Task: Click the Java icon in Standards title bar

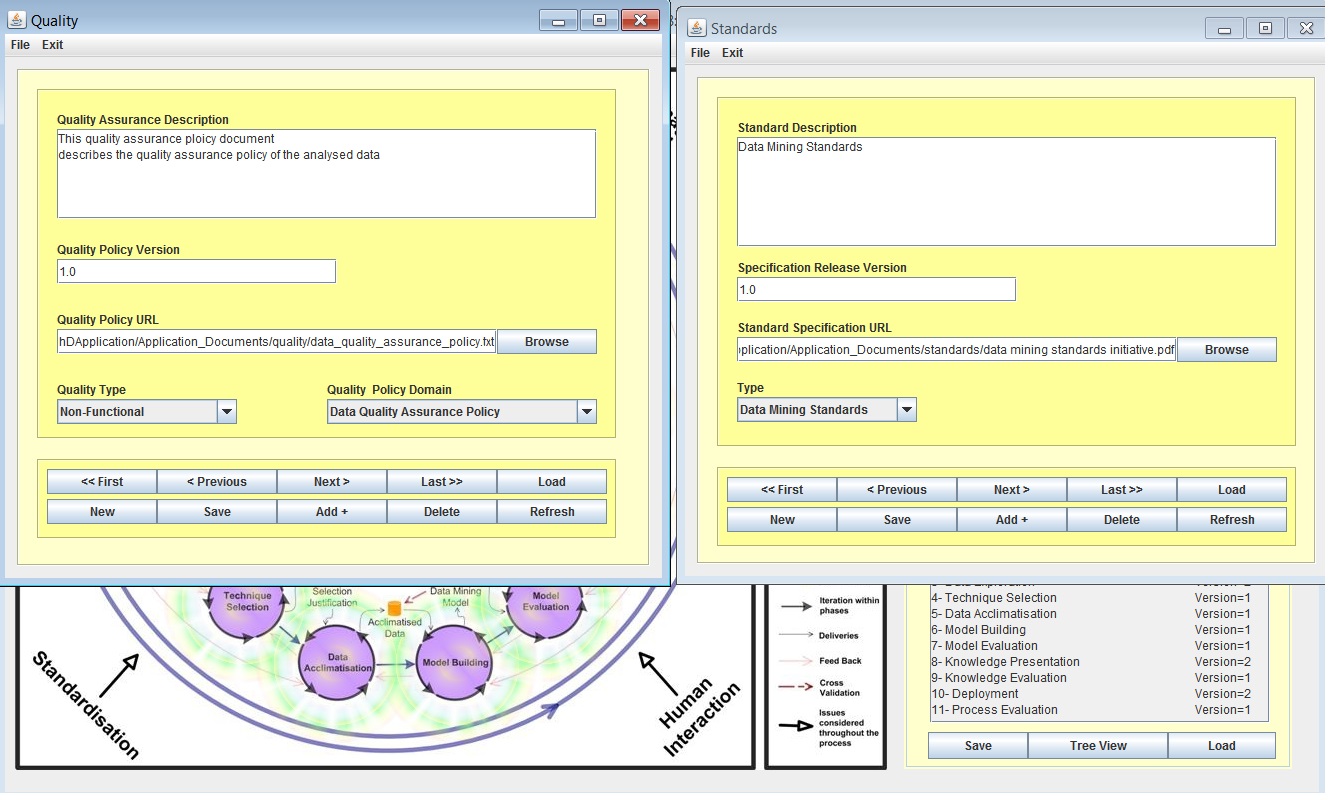Action: 696,28
